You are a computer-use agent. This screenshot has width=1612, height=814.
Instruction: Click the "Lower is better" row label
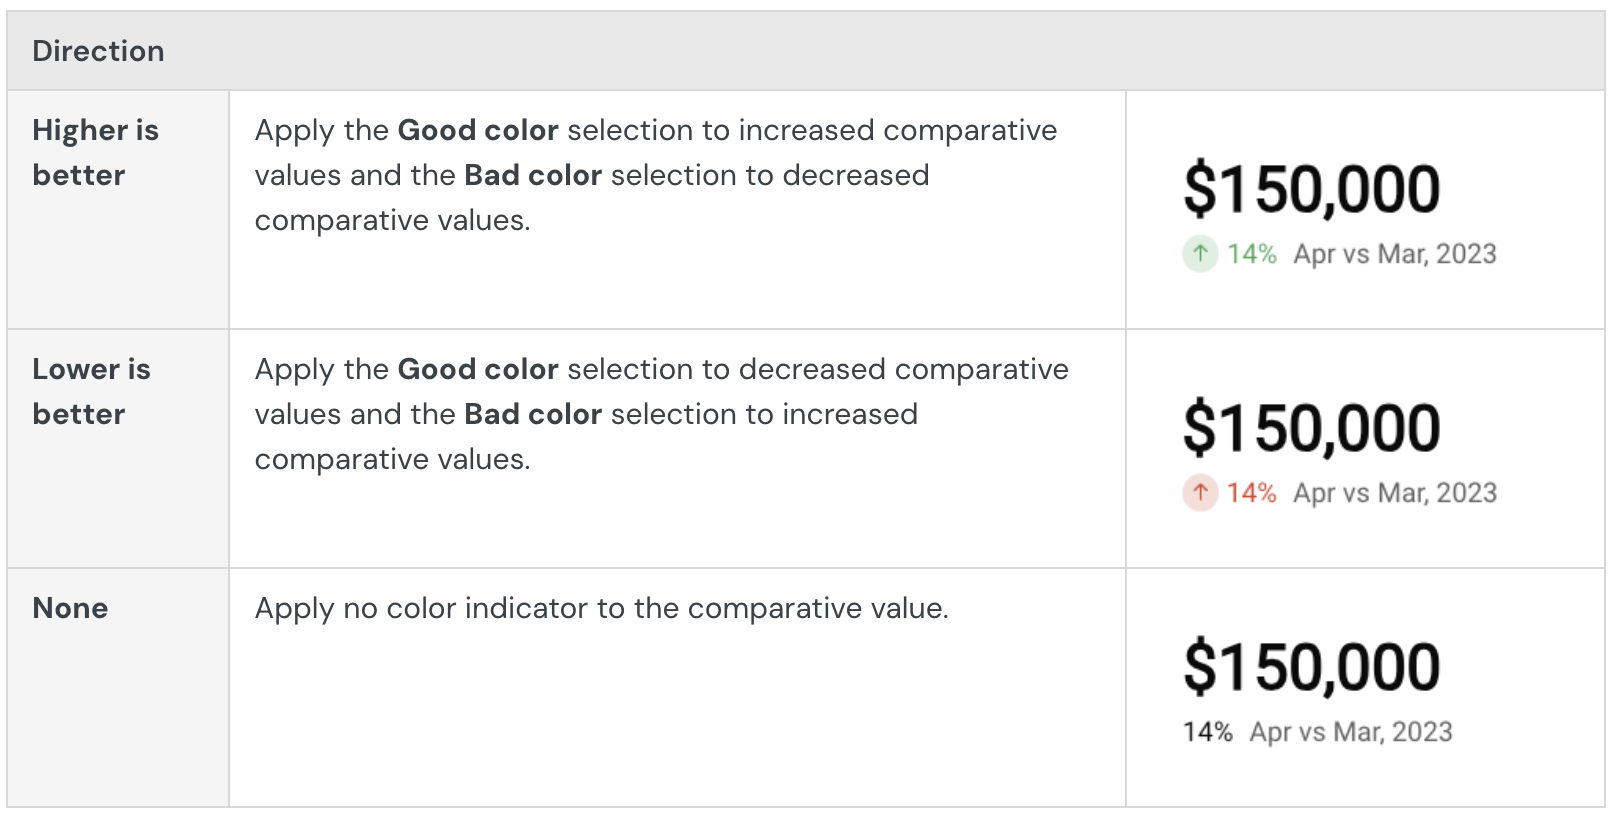point(91,391)
